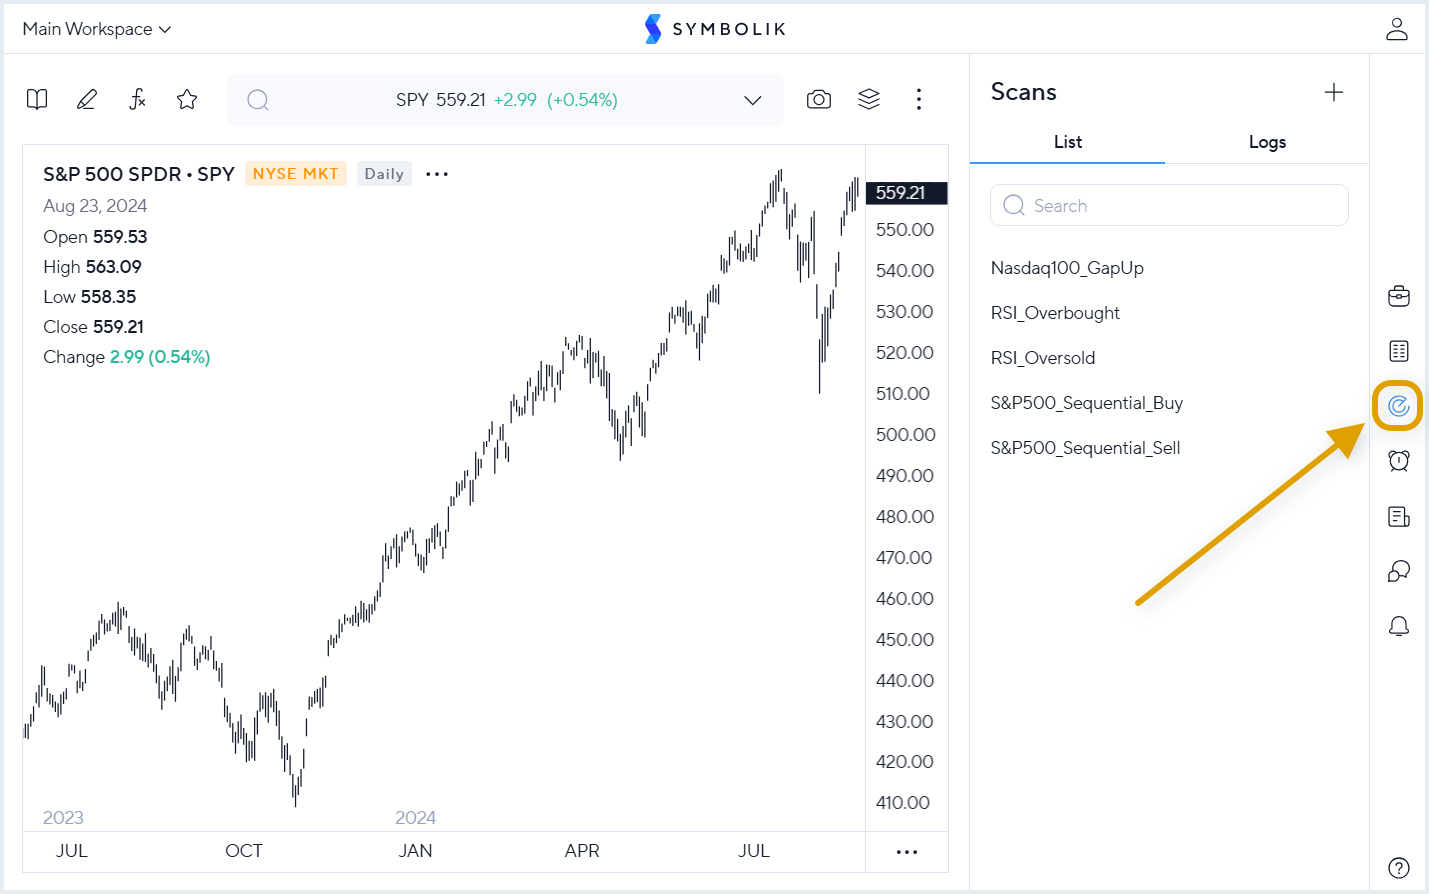This screenshot has width=1429, height=894.
Task: Expand the Main Workspace dropdown
Action: 97,29
